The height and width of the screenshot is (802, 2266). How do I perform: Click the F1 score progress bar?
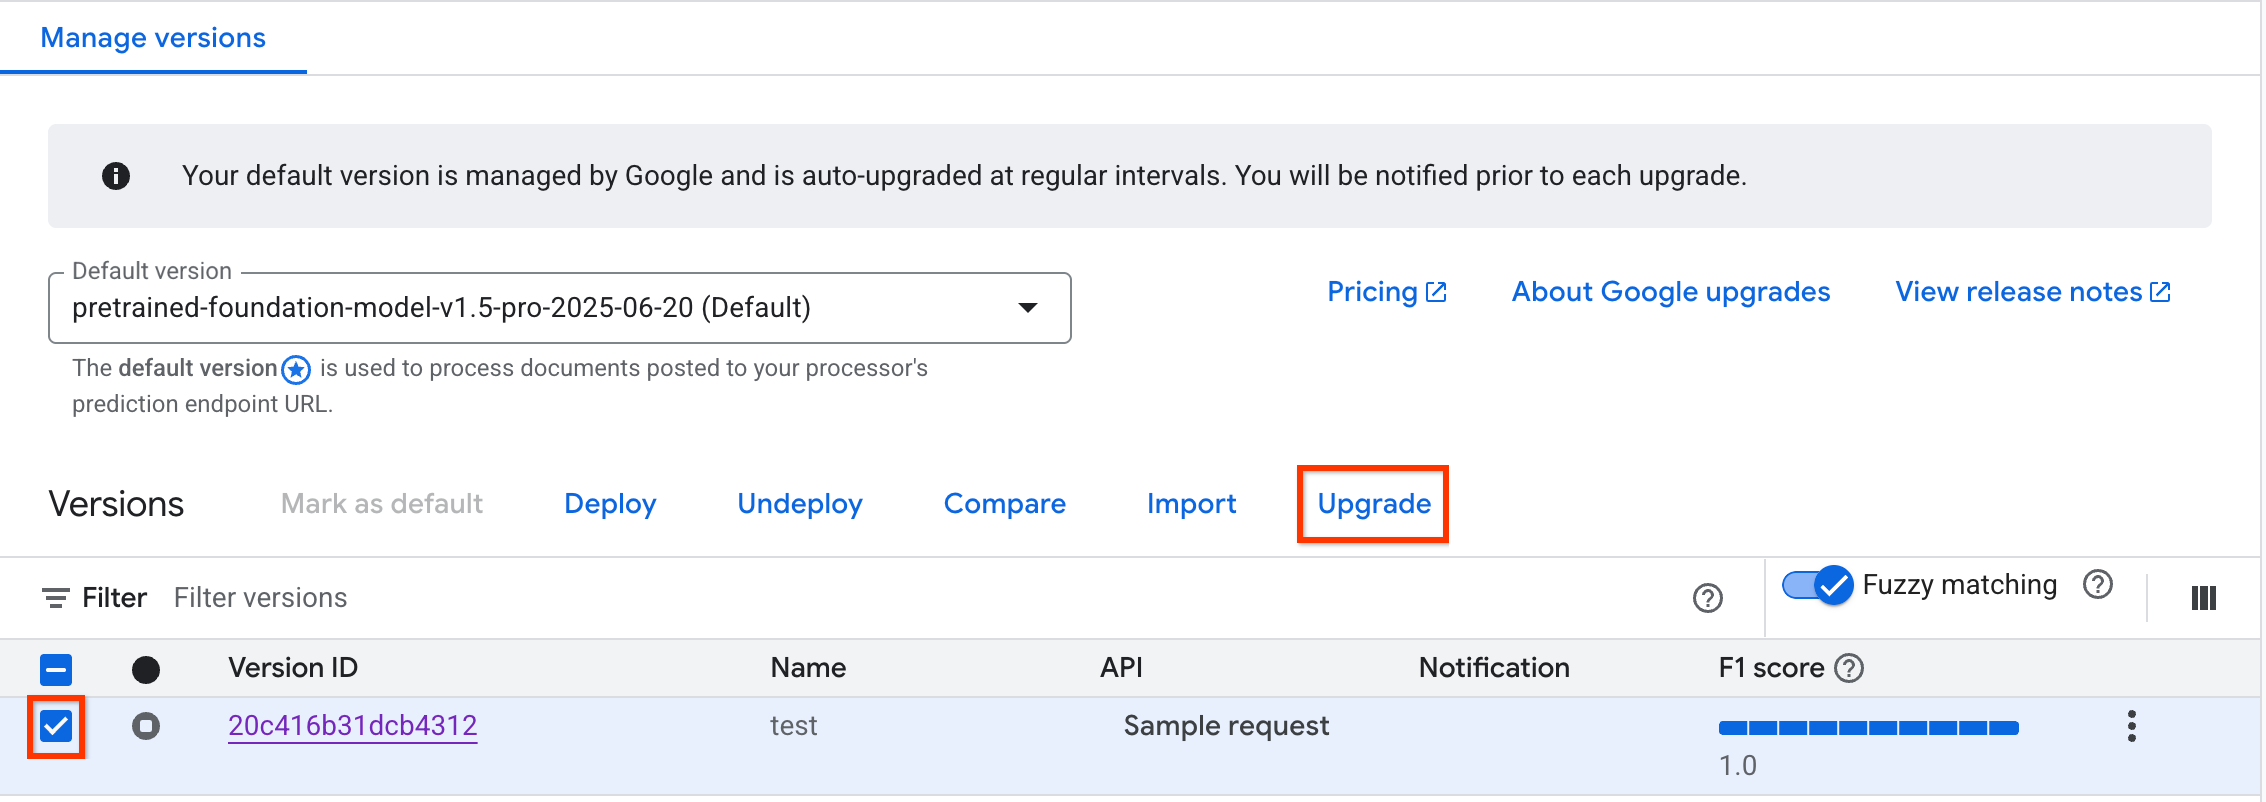(1868, 728)
